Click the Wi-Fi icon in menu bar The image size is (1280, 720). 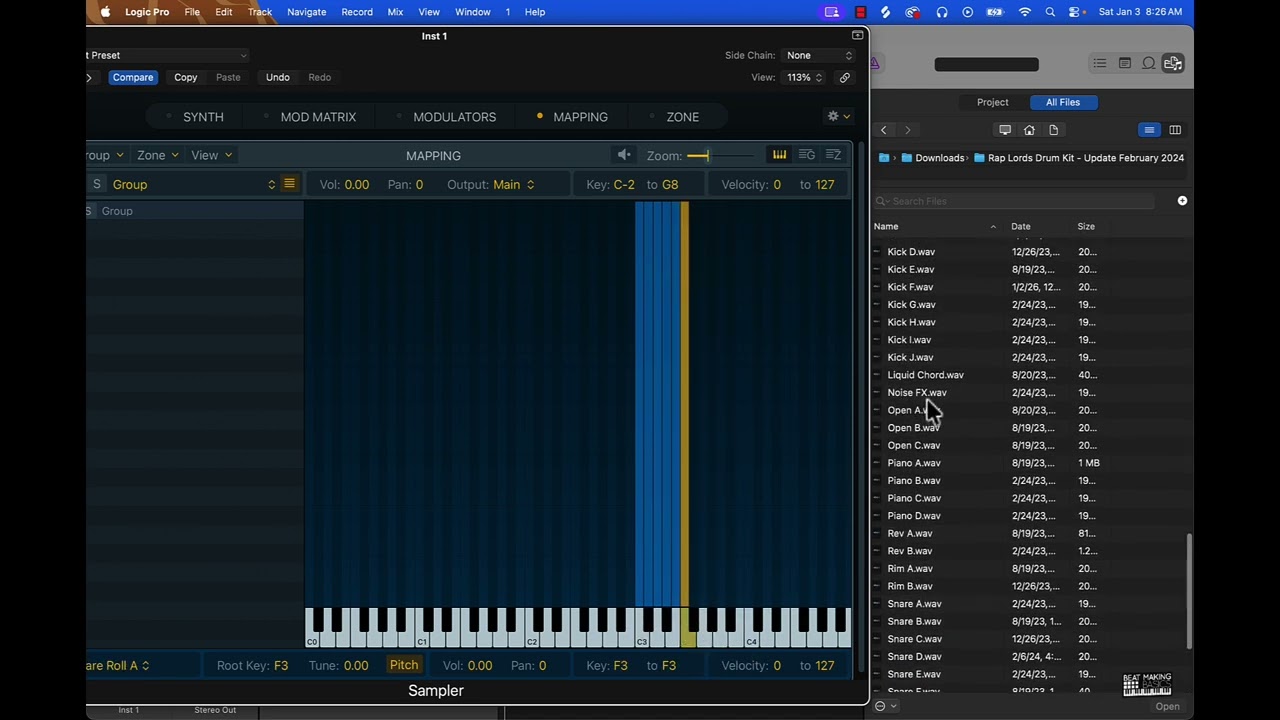coord(1024,12)
